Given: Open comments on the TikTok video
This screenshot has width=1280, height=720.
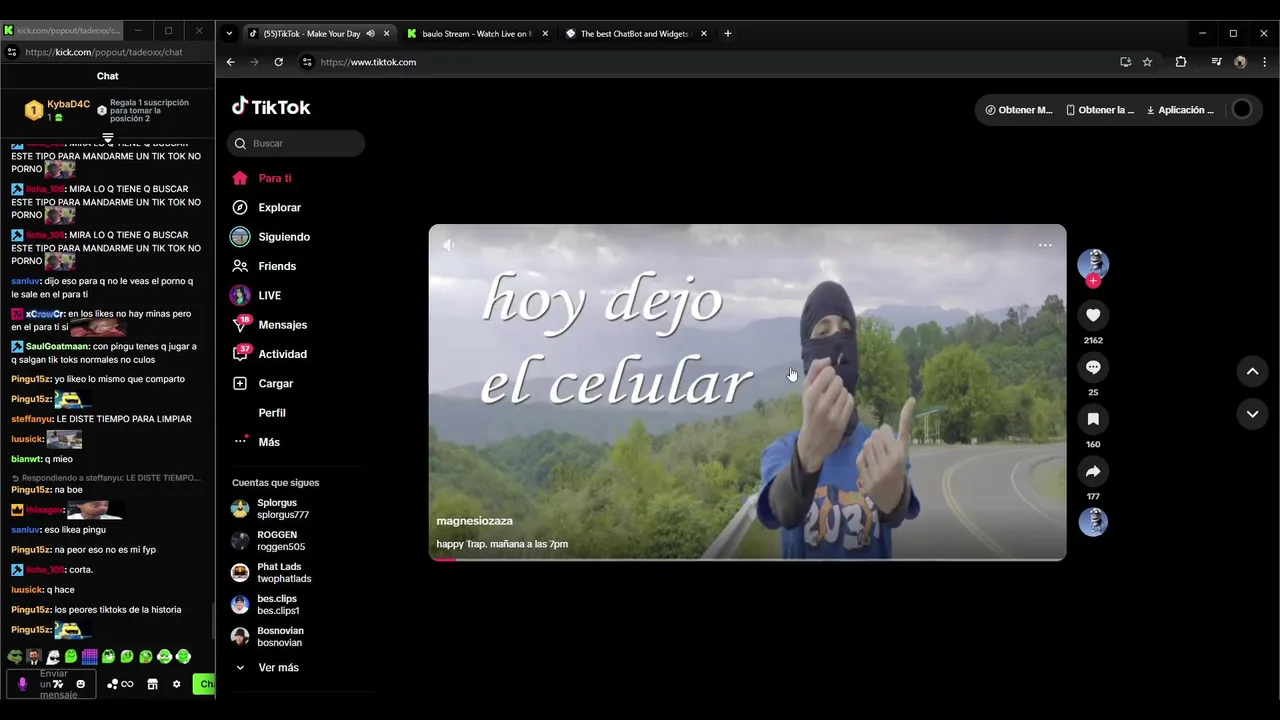Looking at the screenshot, I should tap(1093, 367).
